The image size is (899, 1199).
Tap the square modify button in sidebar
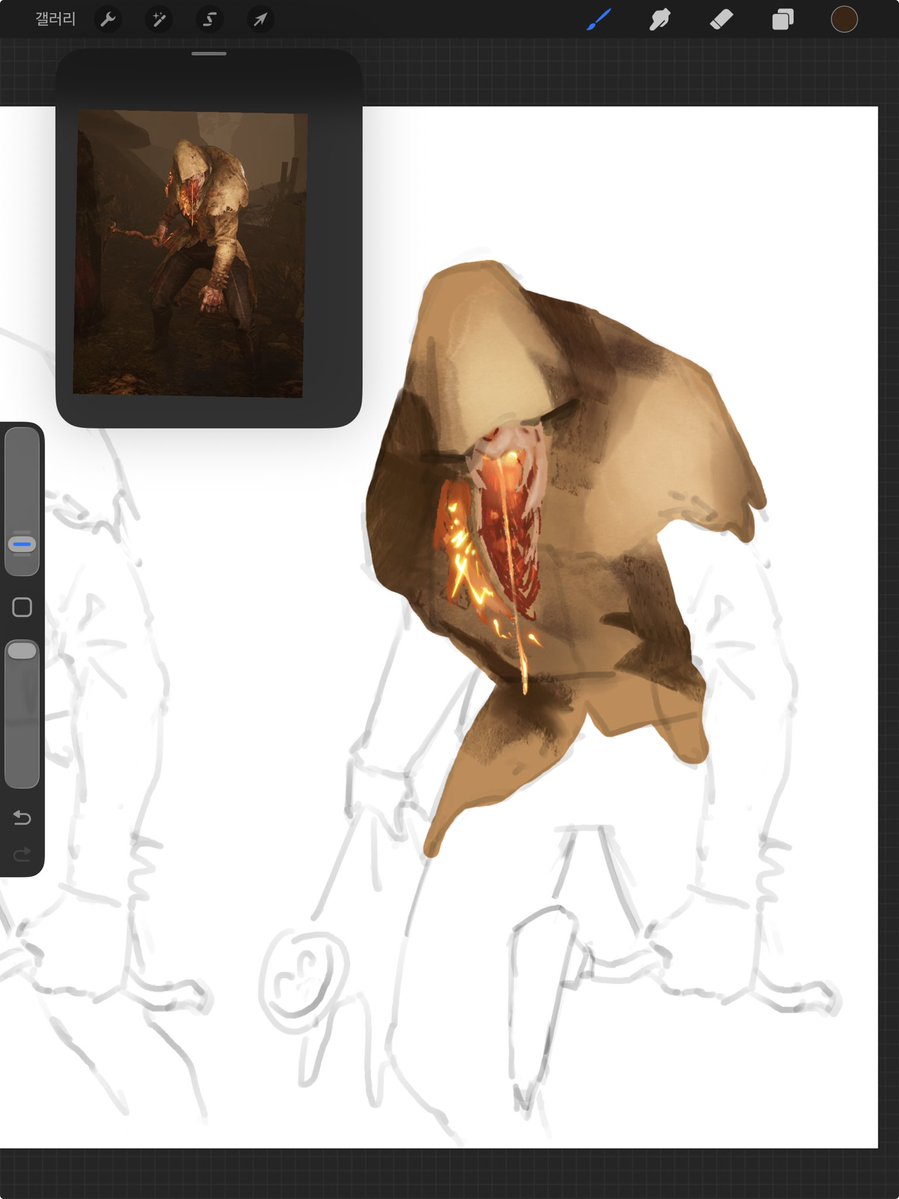(22, 607)
